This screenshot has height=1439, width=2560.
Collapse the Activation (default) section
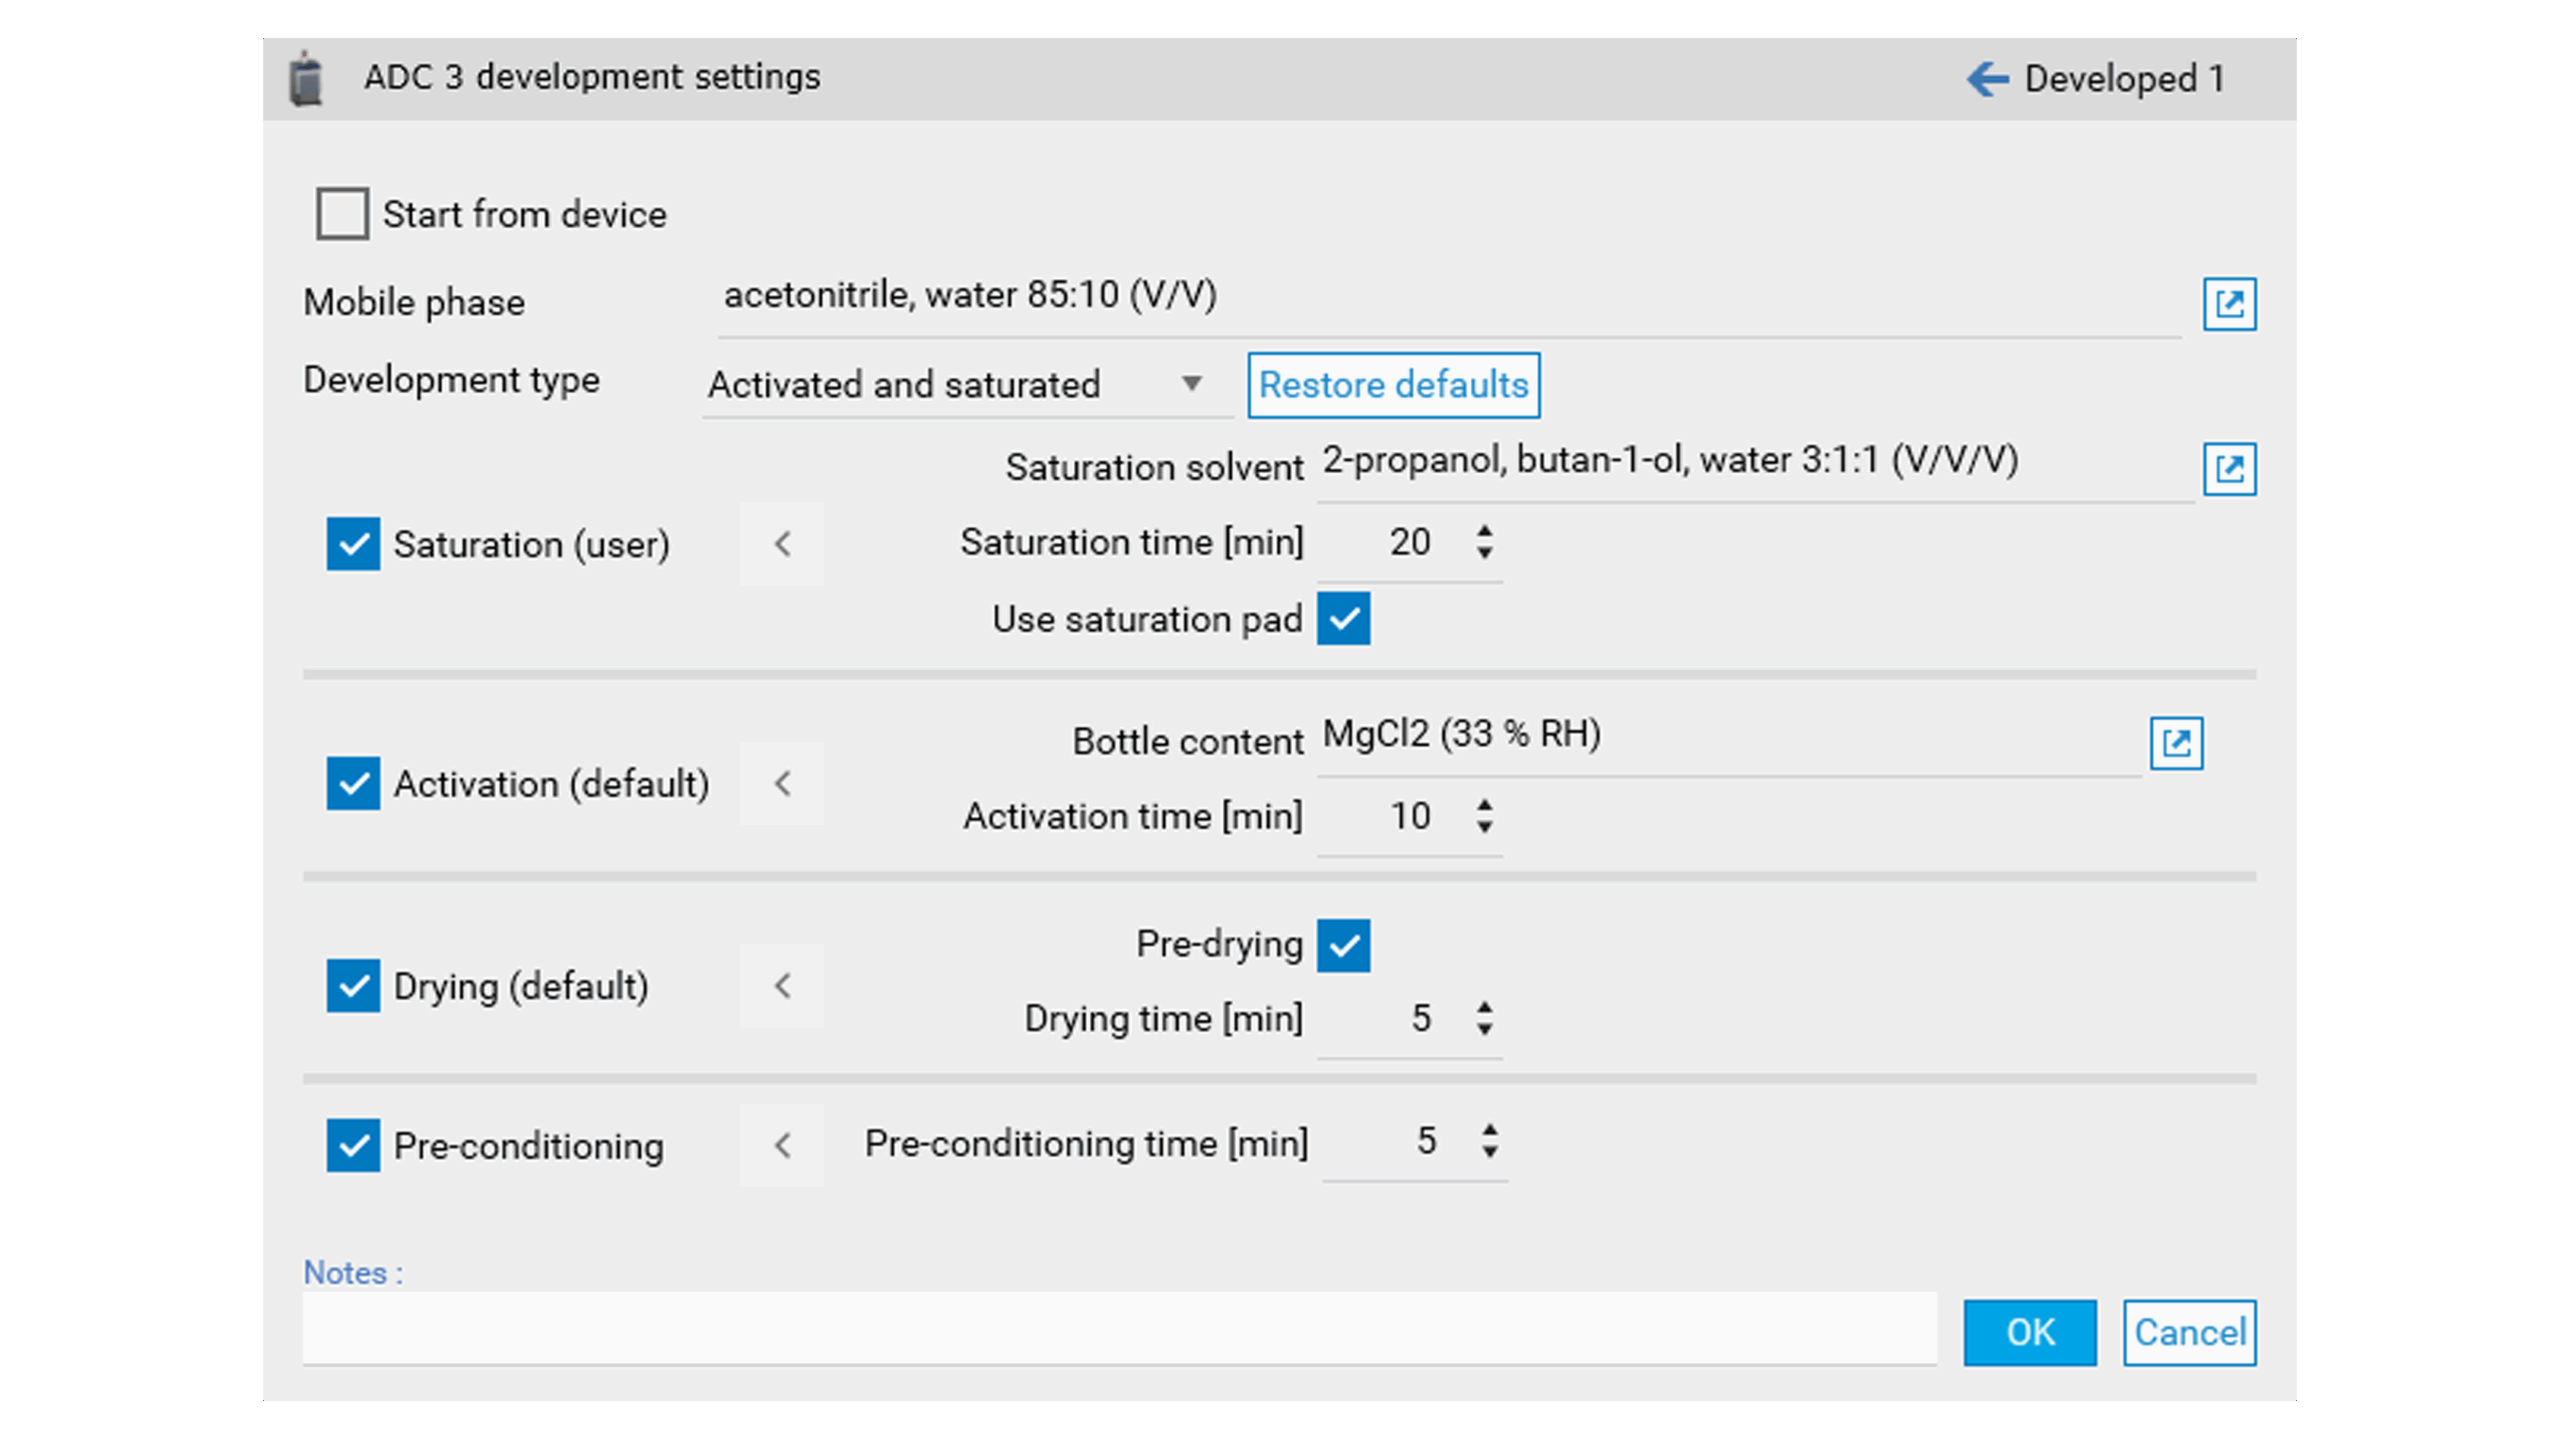[782, 784]
